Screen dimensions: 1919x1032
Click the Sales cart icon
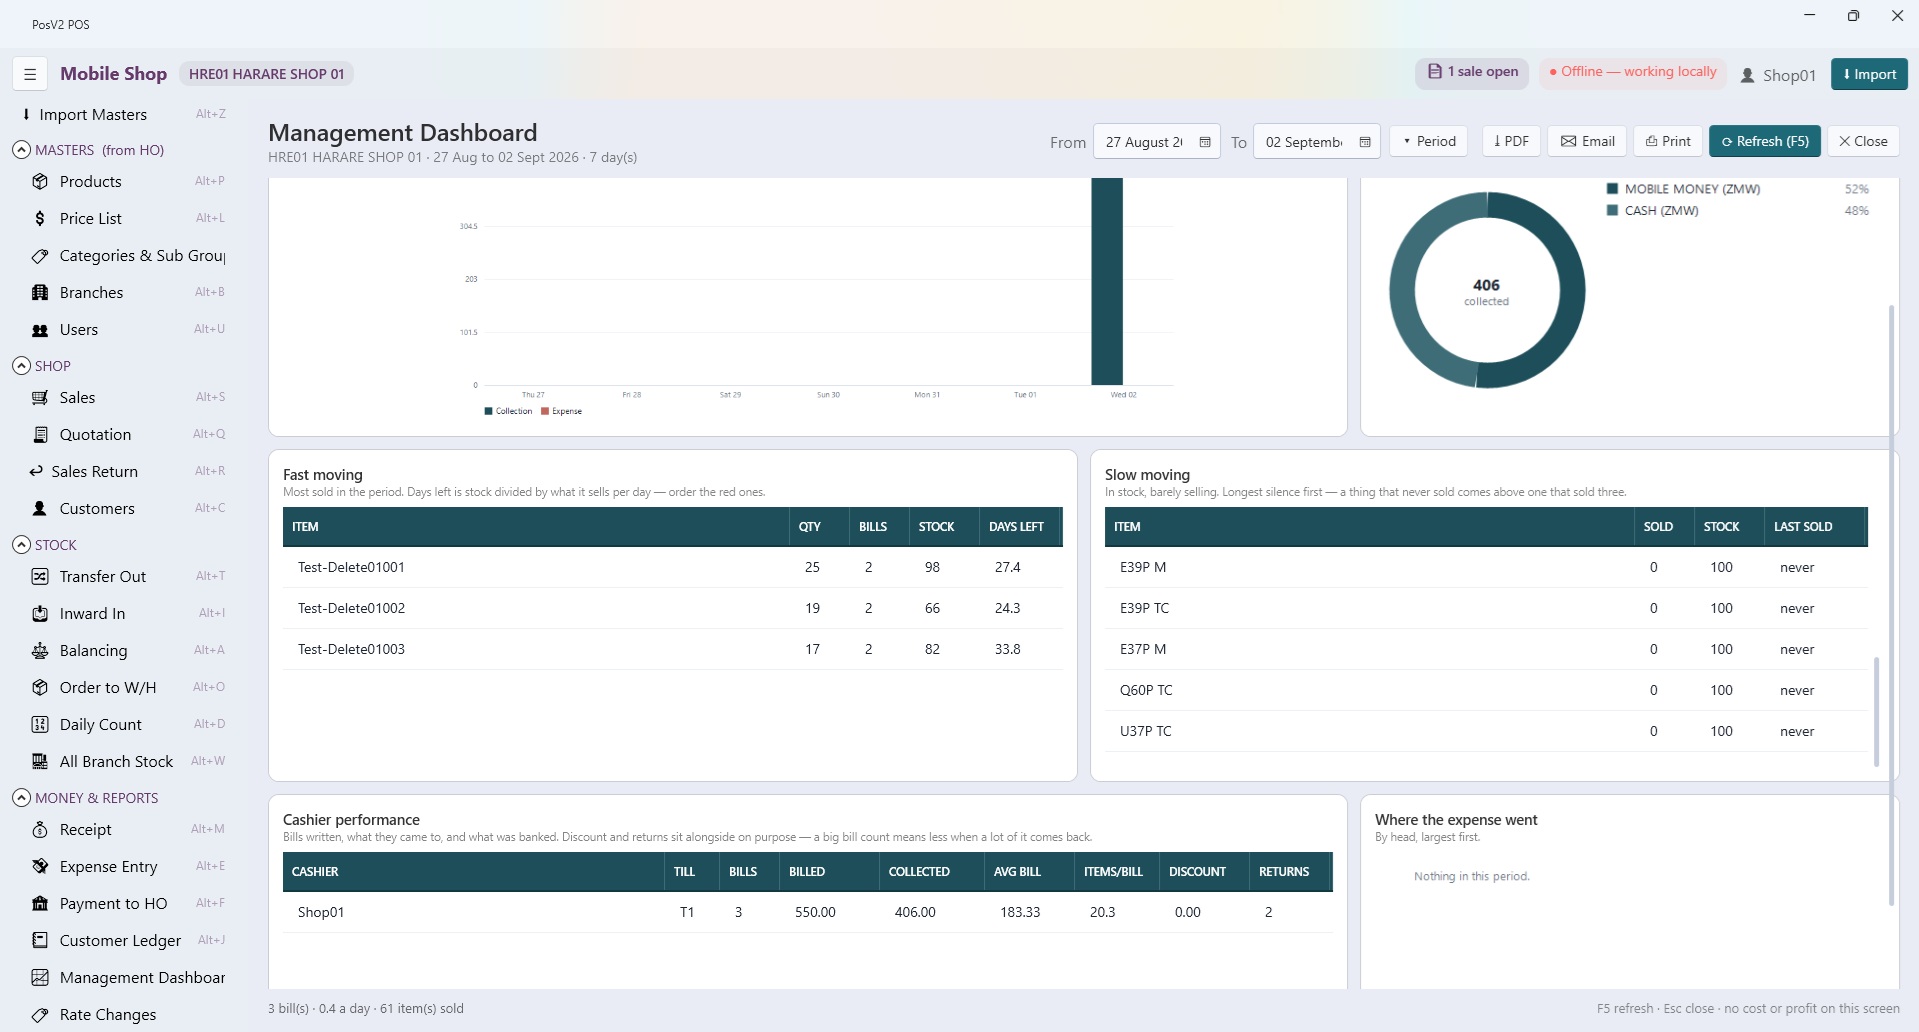40,397
